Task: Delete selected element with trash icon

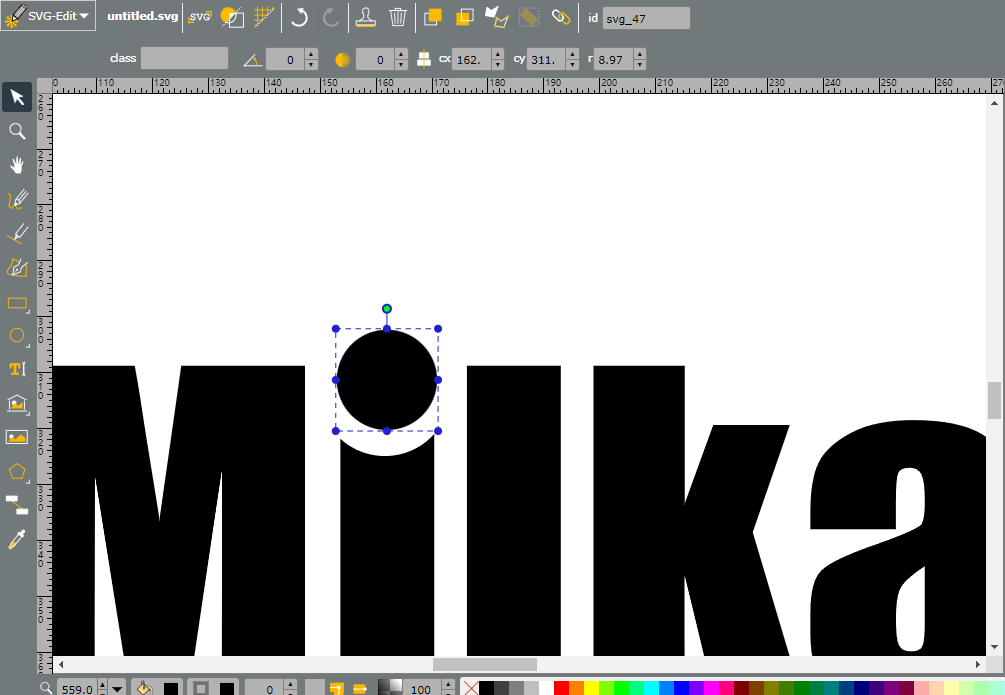Action: click(397, 17)
